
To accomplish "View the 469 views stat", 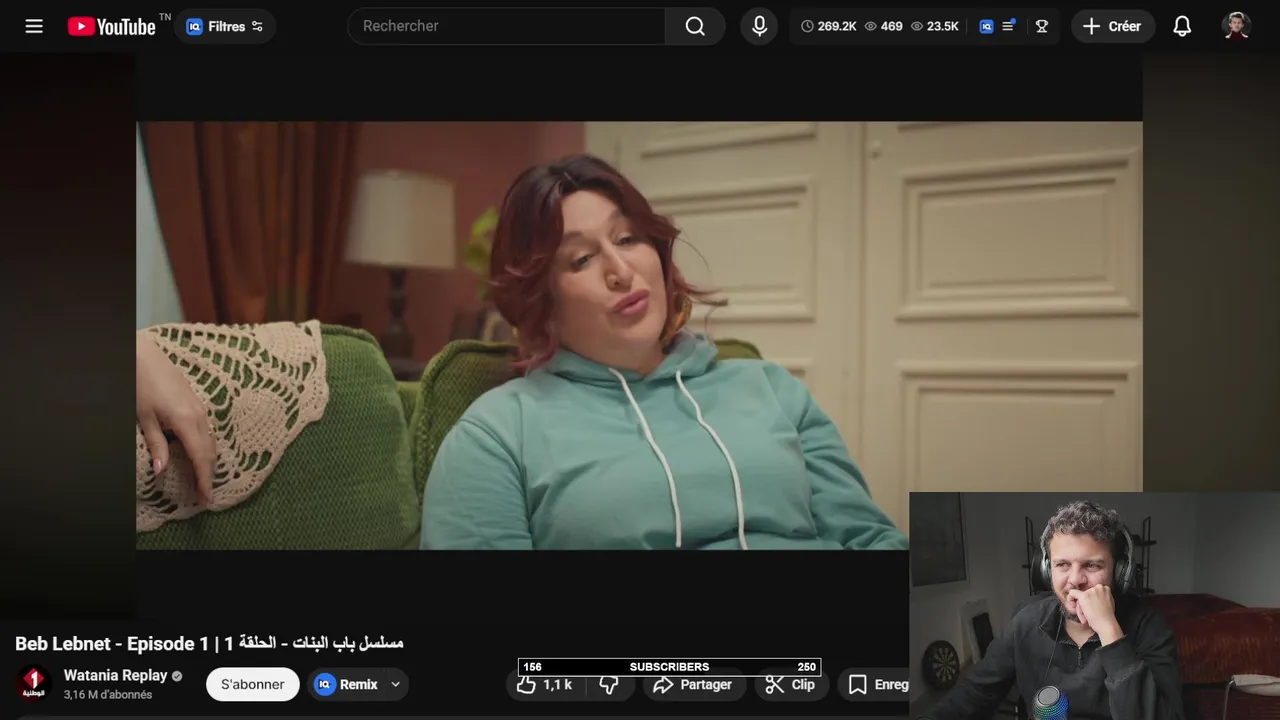I will pos(883,26).
